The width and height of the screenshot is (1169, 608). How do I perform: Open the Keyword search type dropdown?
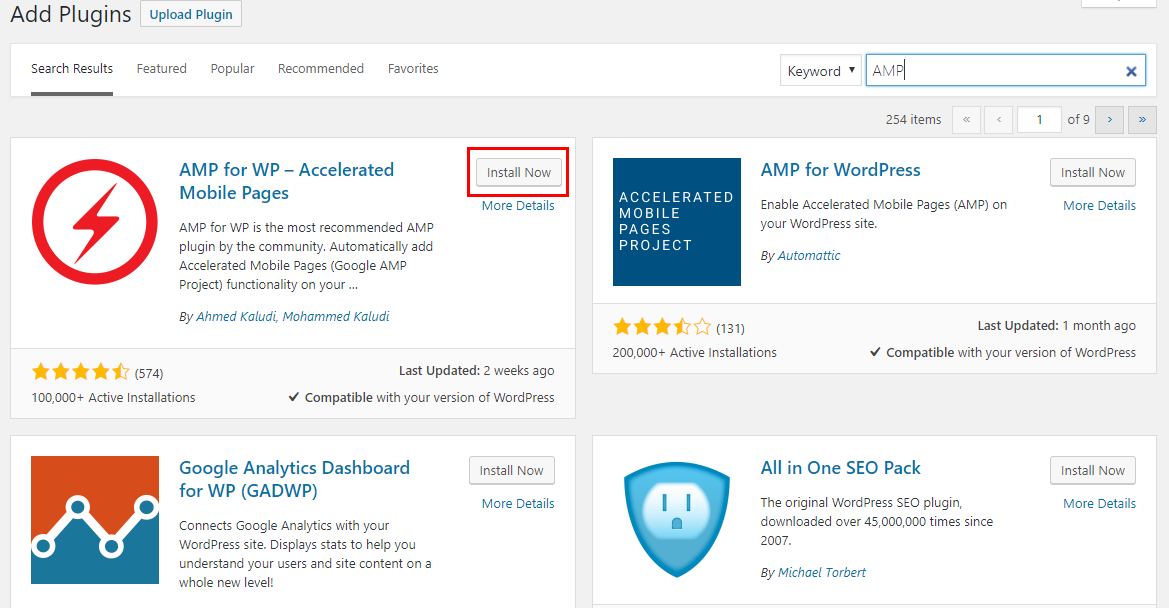pyautogui.click(x=821, y=71)
